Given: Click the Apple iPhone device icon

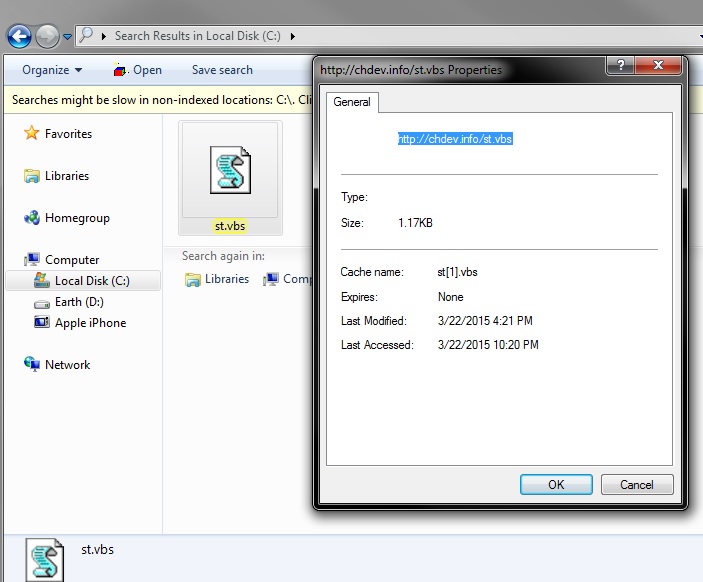Looking at the screenshot, I should 42,322.
